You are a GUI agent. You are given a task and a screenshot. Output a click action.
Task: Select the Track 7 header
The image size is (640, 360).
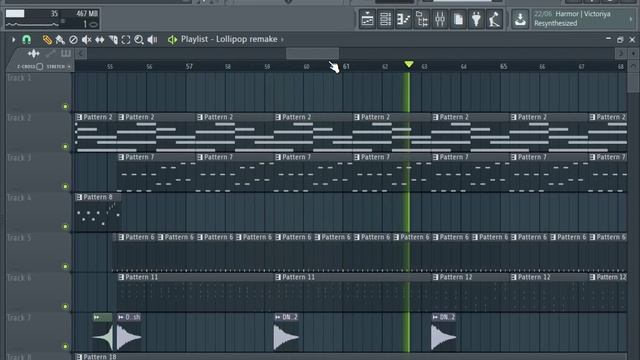[39, 333]
